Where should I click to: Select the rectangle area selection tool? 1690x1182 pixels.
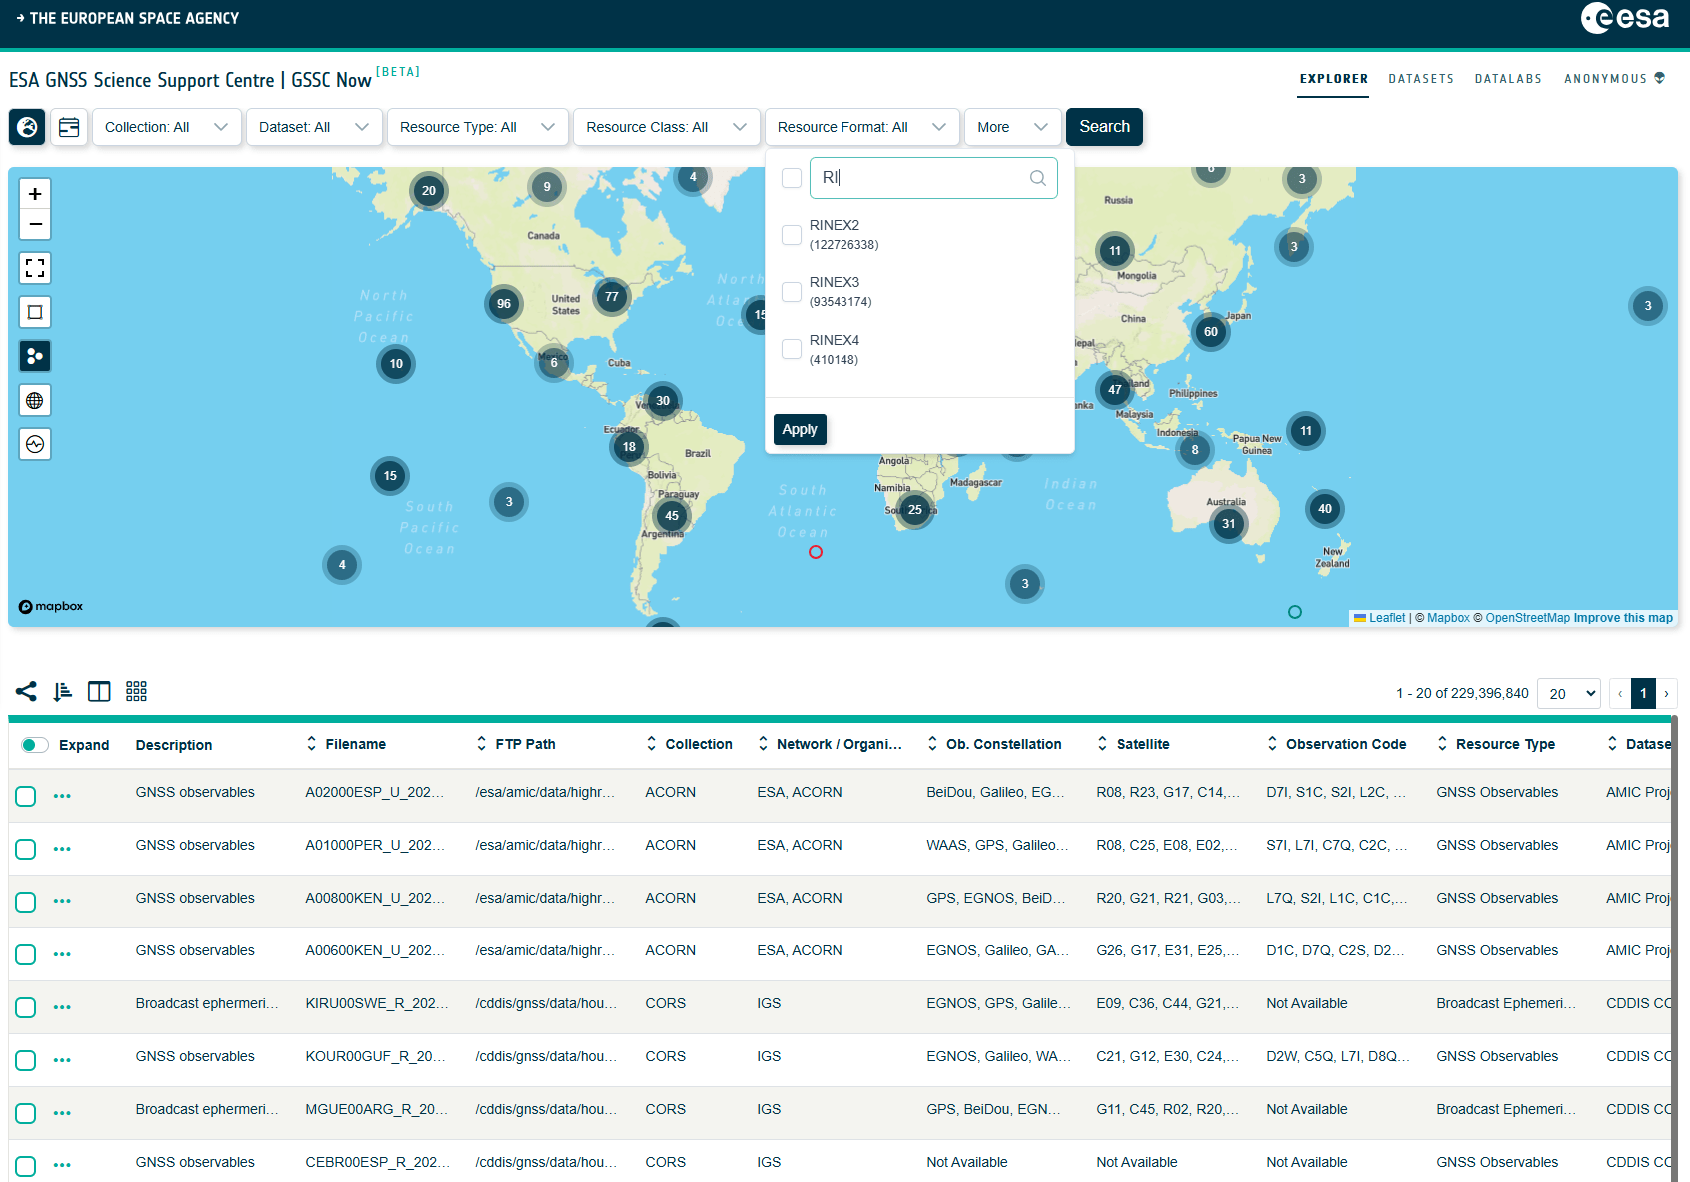[35, 312]
